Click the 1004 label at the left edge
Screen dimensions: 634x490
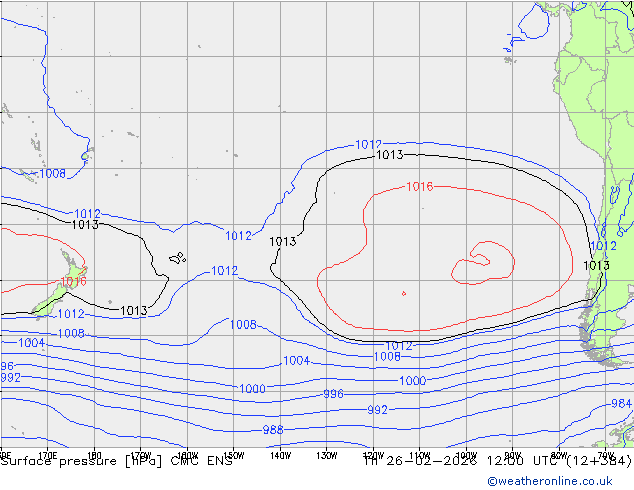point(32,343)
